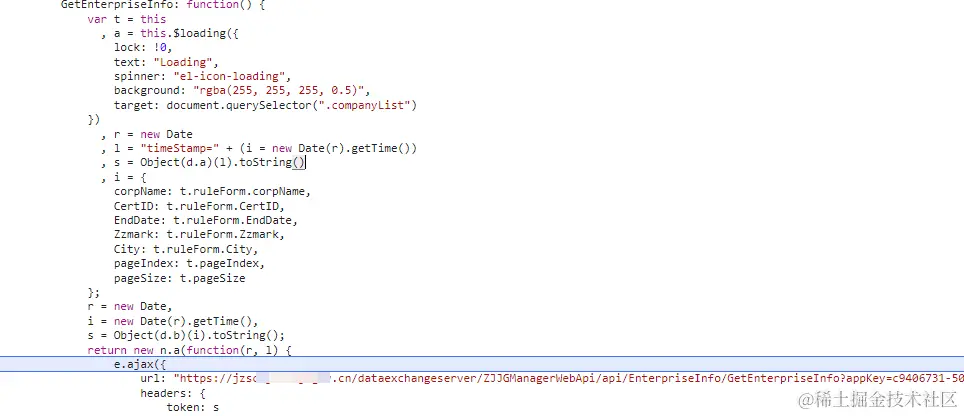Click the GetEnterpriseInfo function name
Image resolution: width=964 pixels, height=416 pixels.
click(117, 4)
